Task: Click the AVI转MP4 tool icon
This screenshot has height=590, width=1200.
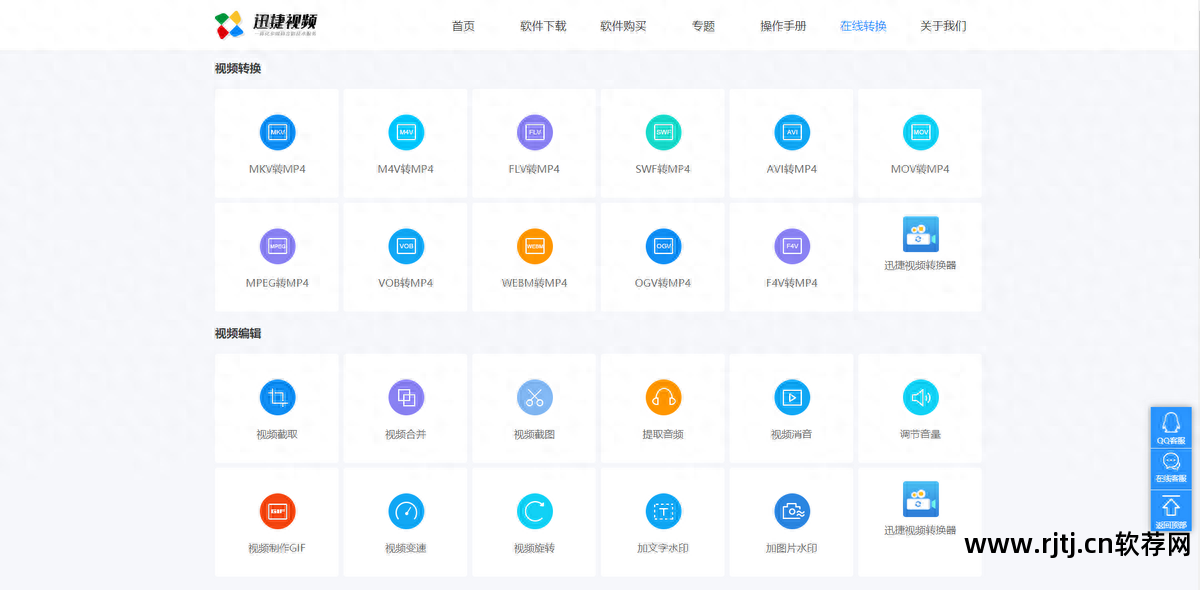Action: 791,132
